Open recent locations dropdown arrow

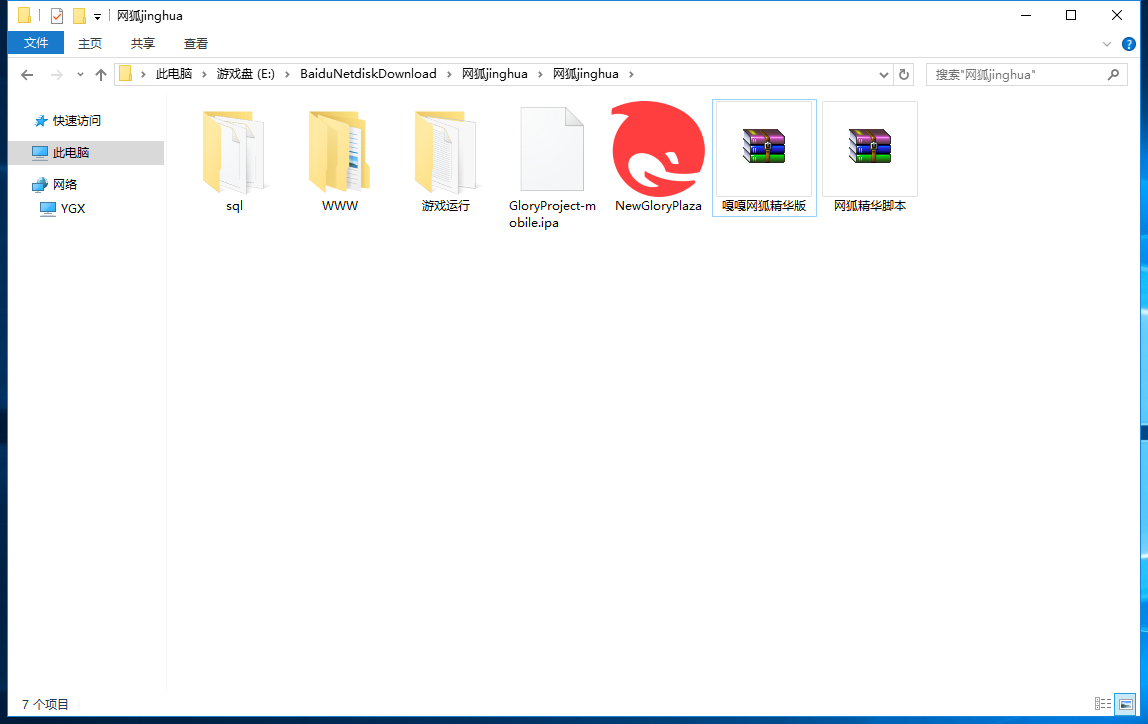pos(80,74)
